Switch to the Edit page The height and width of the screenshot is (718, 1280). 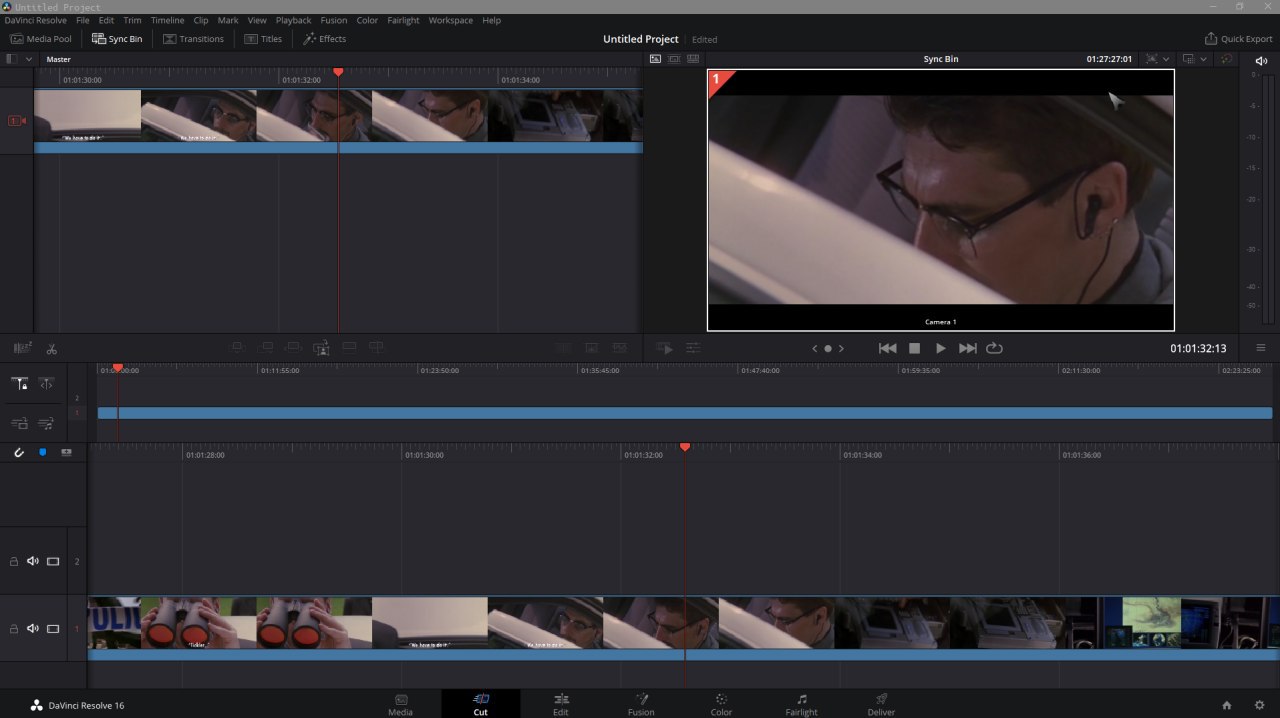(x=561, y=704)
